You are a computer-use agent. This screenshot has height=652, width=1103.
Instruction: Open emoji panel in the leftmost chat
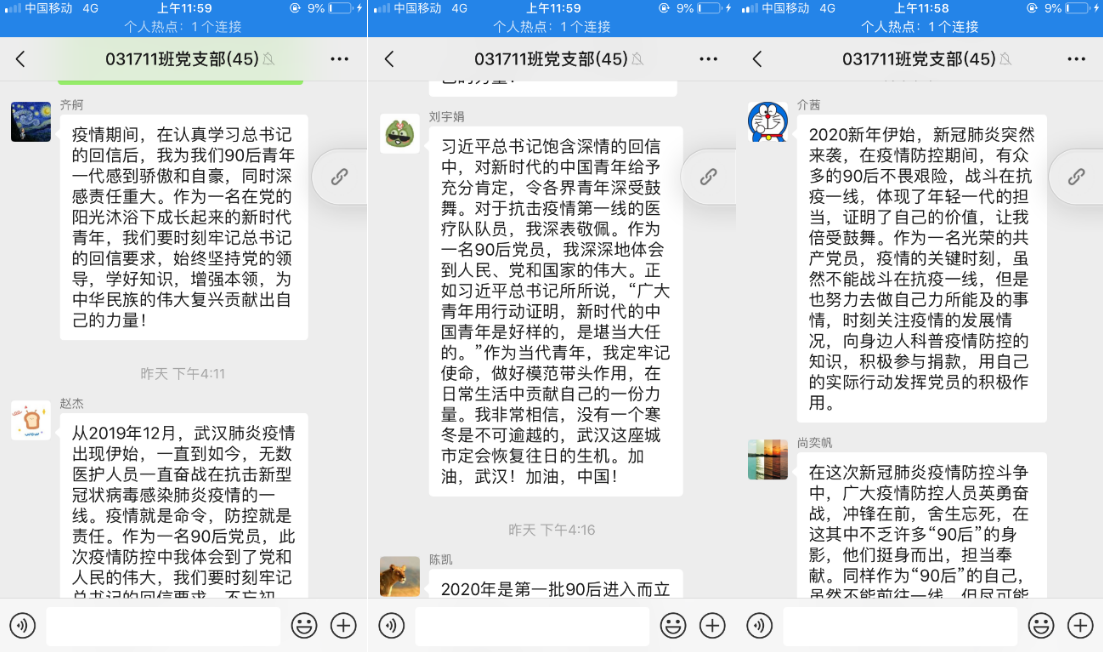point(304,626)
